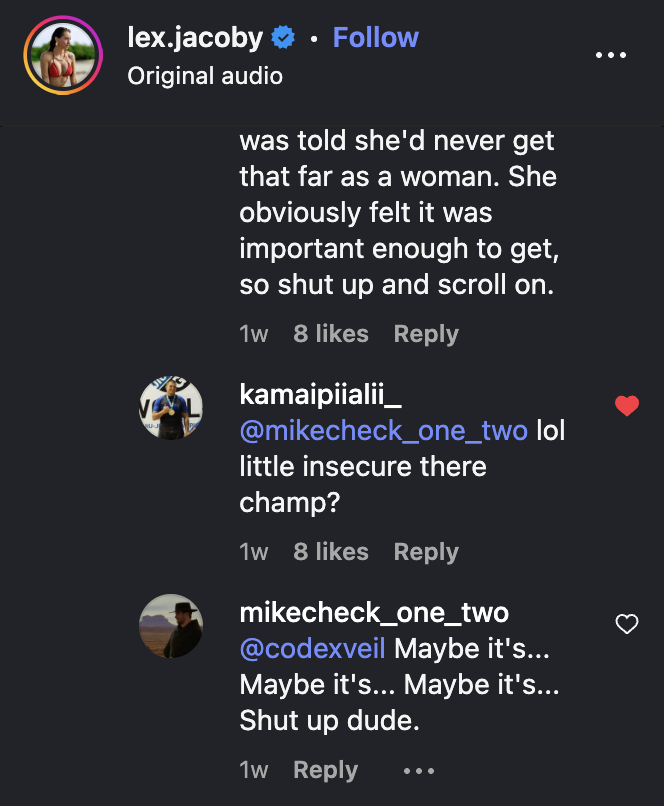
Task: View 8 likes on kamaipiialii_ comment
Action: point(330,552)
